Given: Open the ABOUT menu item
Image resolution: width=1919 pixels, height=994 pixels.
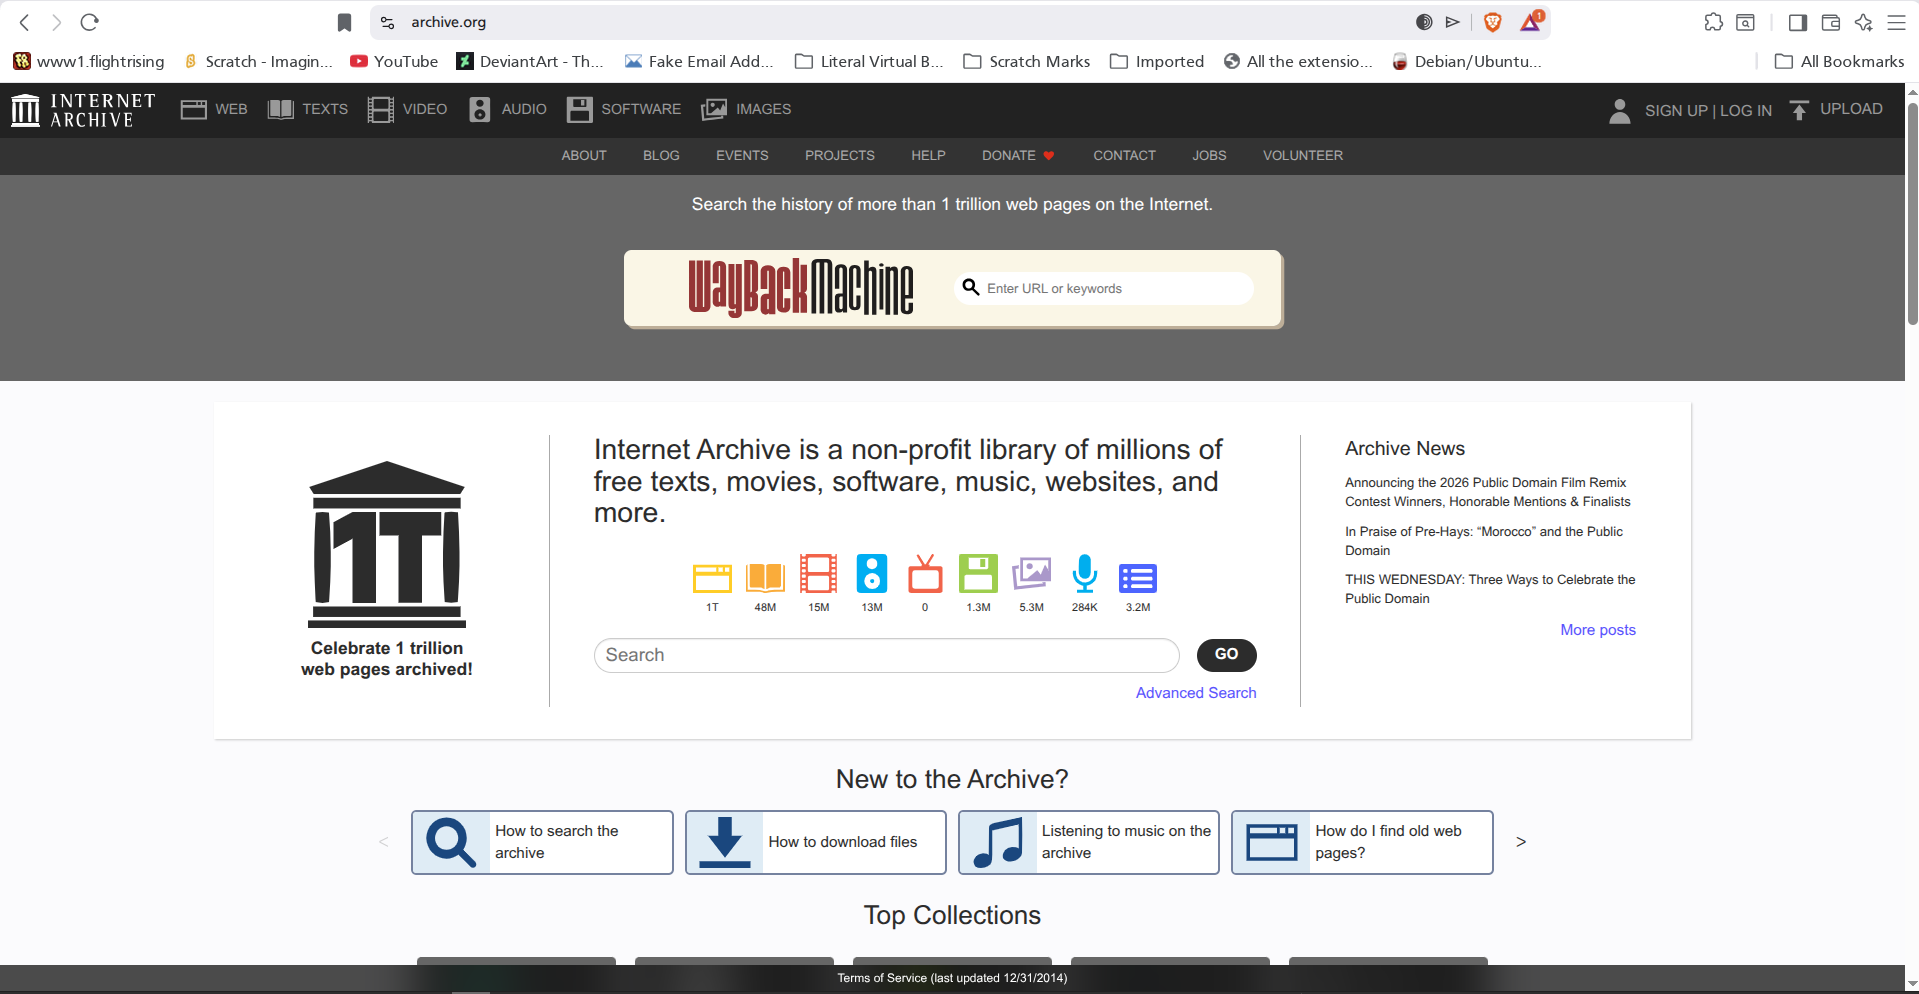Looking at the screenshot, I should 584,155.
